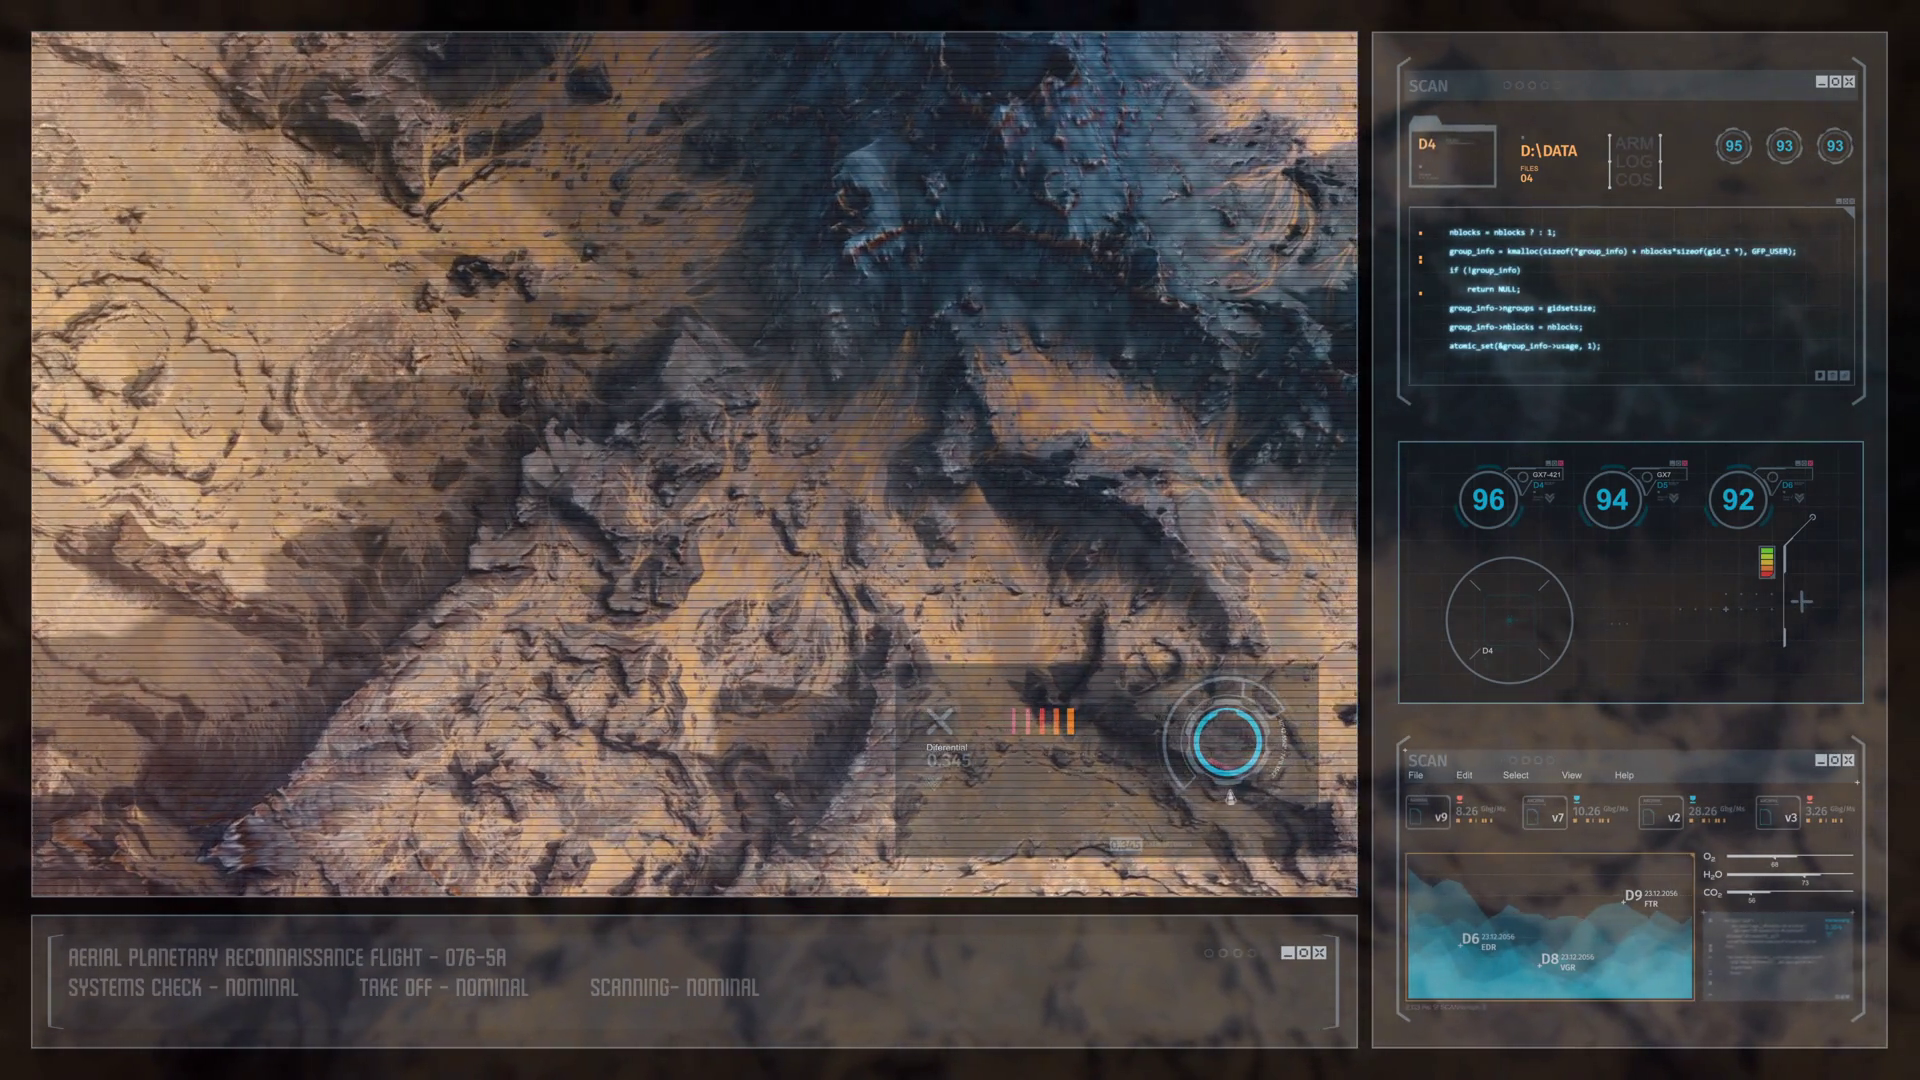
Task: Open the View menu in the SCAN window
Action: pos(1571,775)
